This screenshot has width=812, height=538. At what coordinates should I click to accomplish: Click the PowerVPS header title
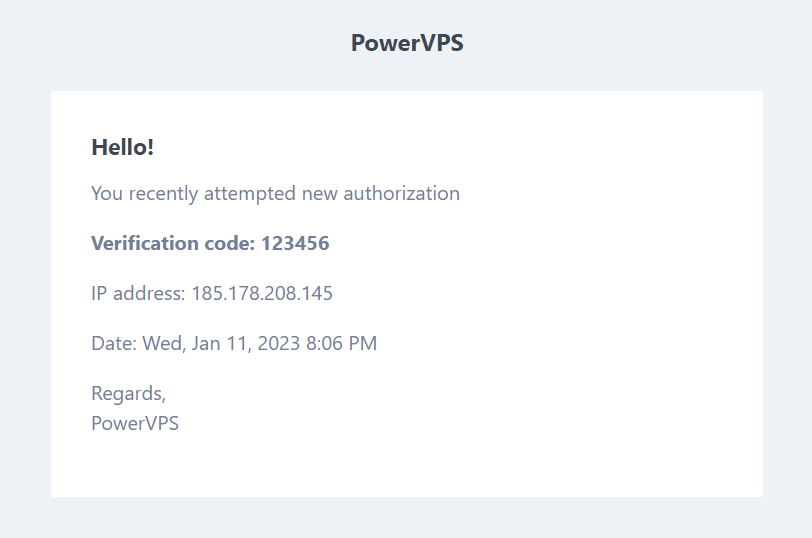point(407,42)
